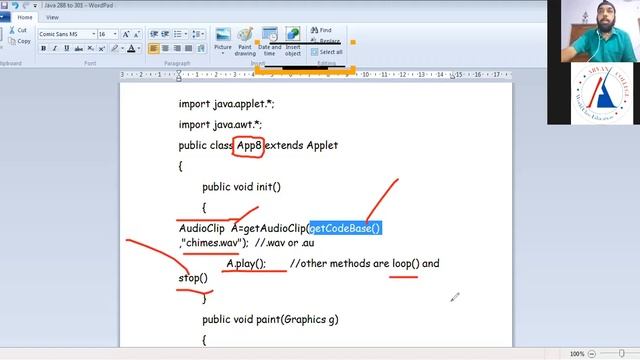640x360 pixels.
Task: Click the 'A.play();' statement
Action: click(x=246, y=264)
